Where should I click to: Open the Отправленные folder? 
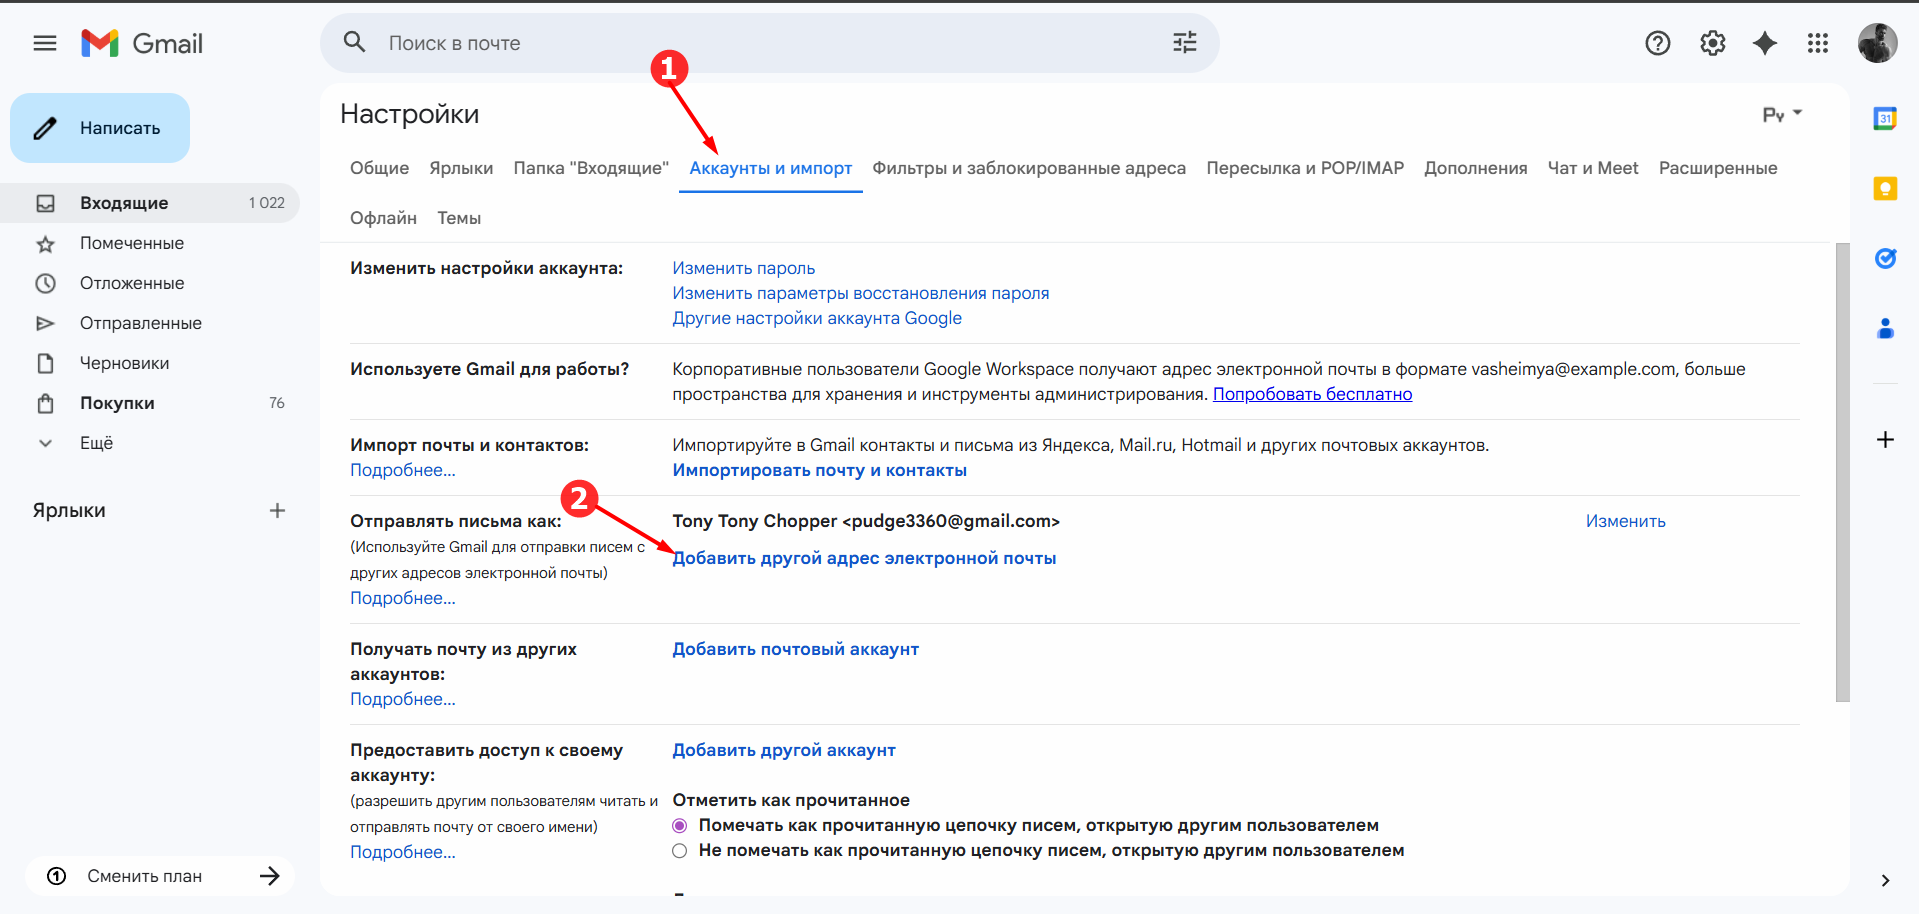(150, 323)
